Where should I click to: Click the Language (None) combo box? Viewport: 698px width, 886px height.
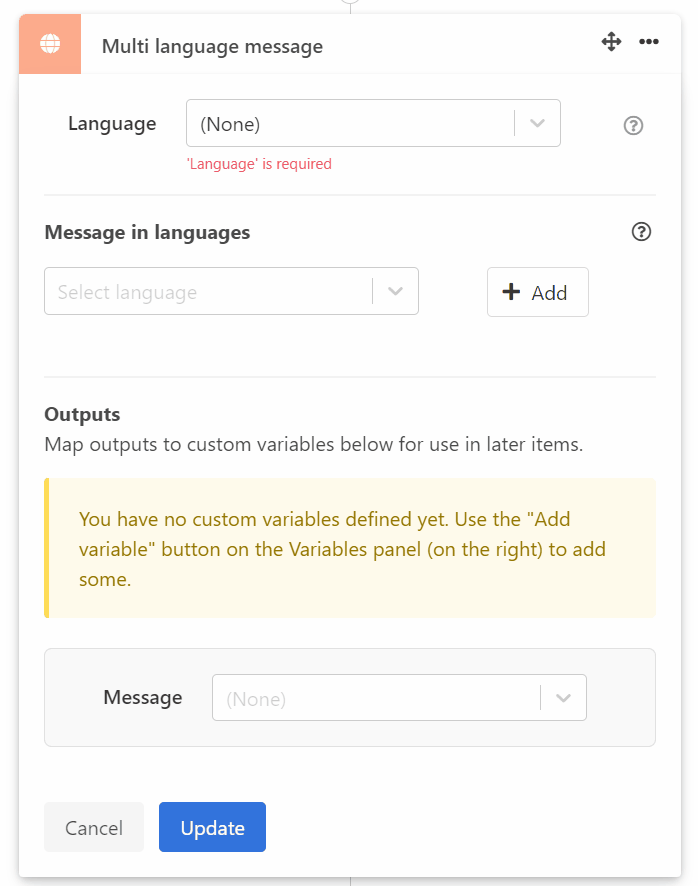pyautogui.click(x=350, y=124)
